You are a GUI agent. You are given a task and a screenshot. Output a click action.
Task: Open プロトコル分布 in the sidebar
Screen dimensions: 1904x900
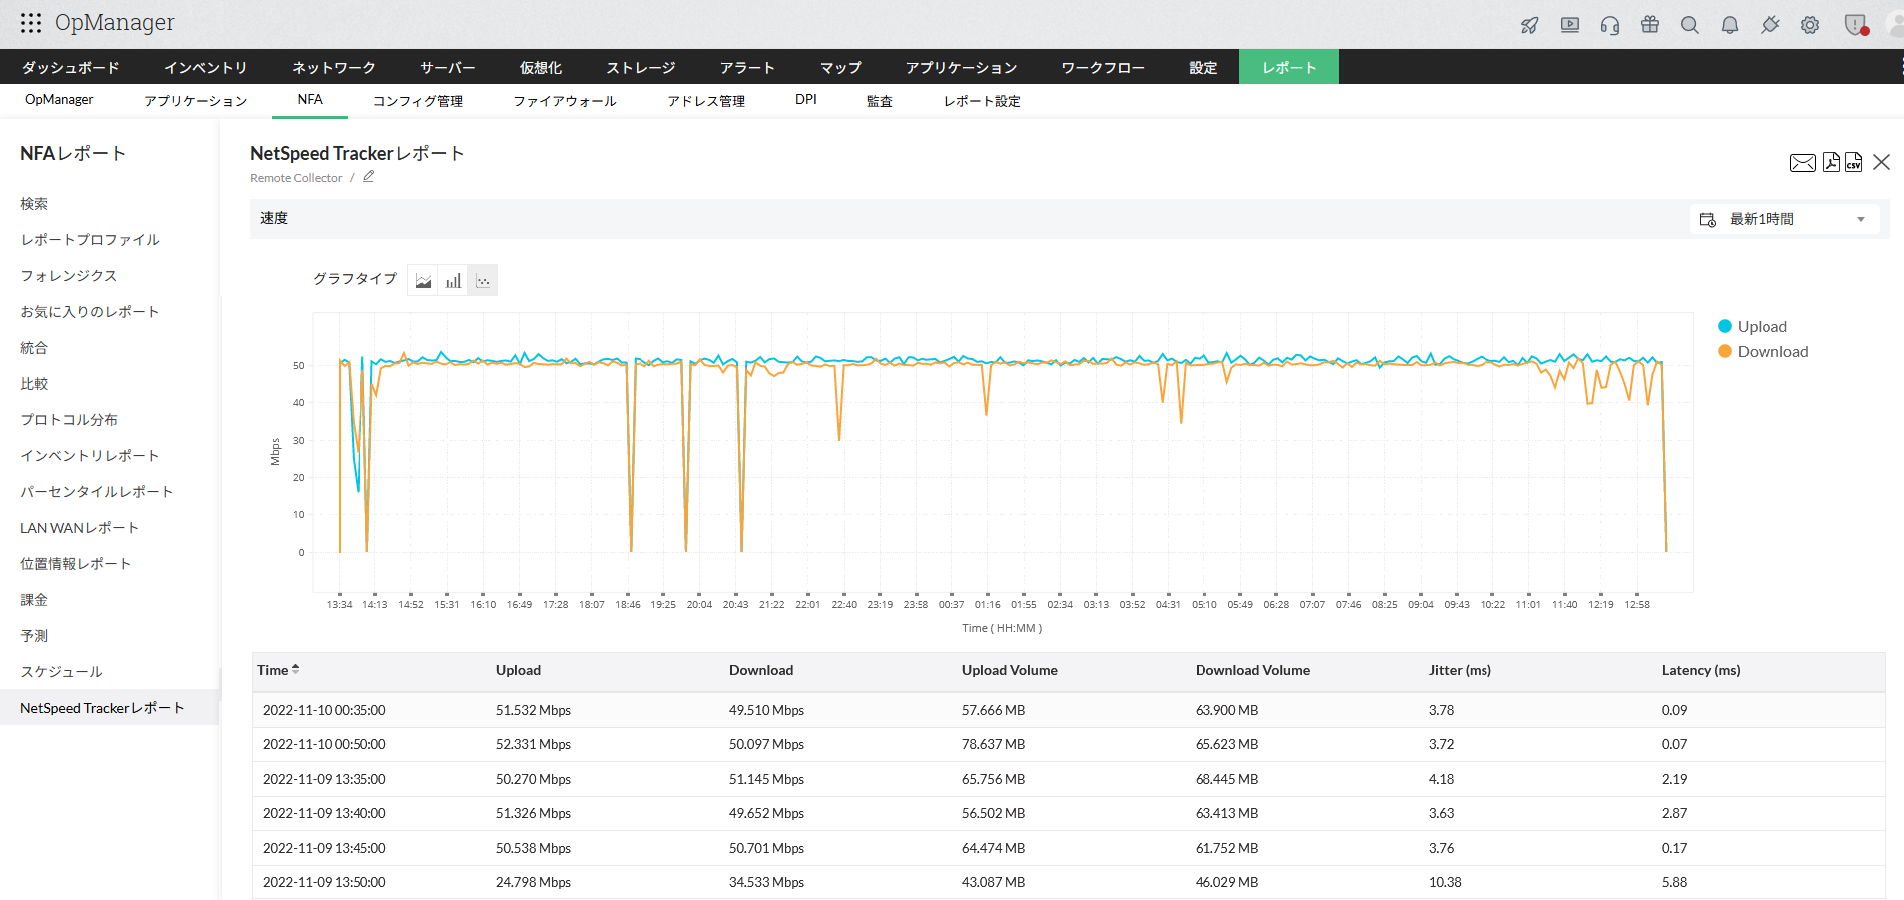(69, 420)
